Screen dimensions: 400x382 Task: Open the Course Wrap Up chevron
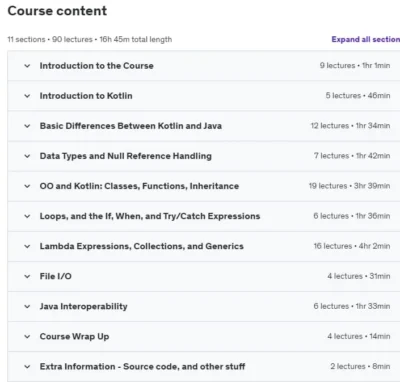27,336
